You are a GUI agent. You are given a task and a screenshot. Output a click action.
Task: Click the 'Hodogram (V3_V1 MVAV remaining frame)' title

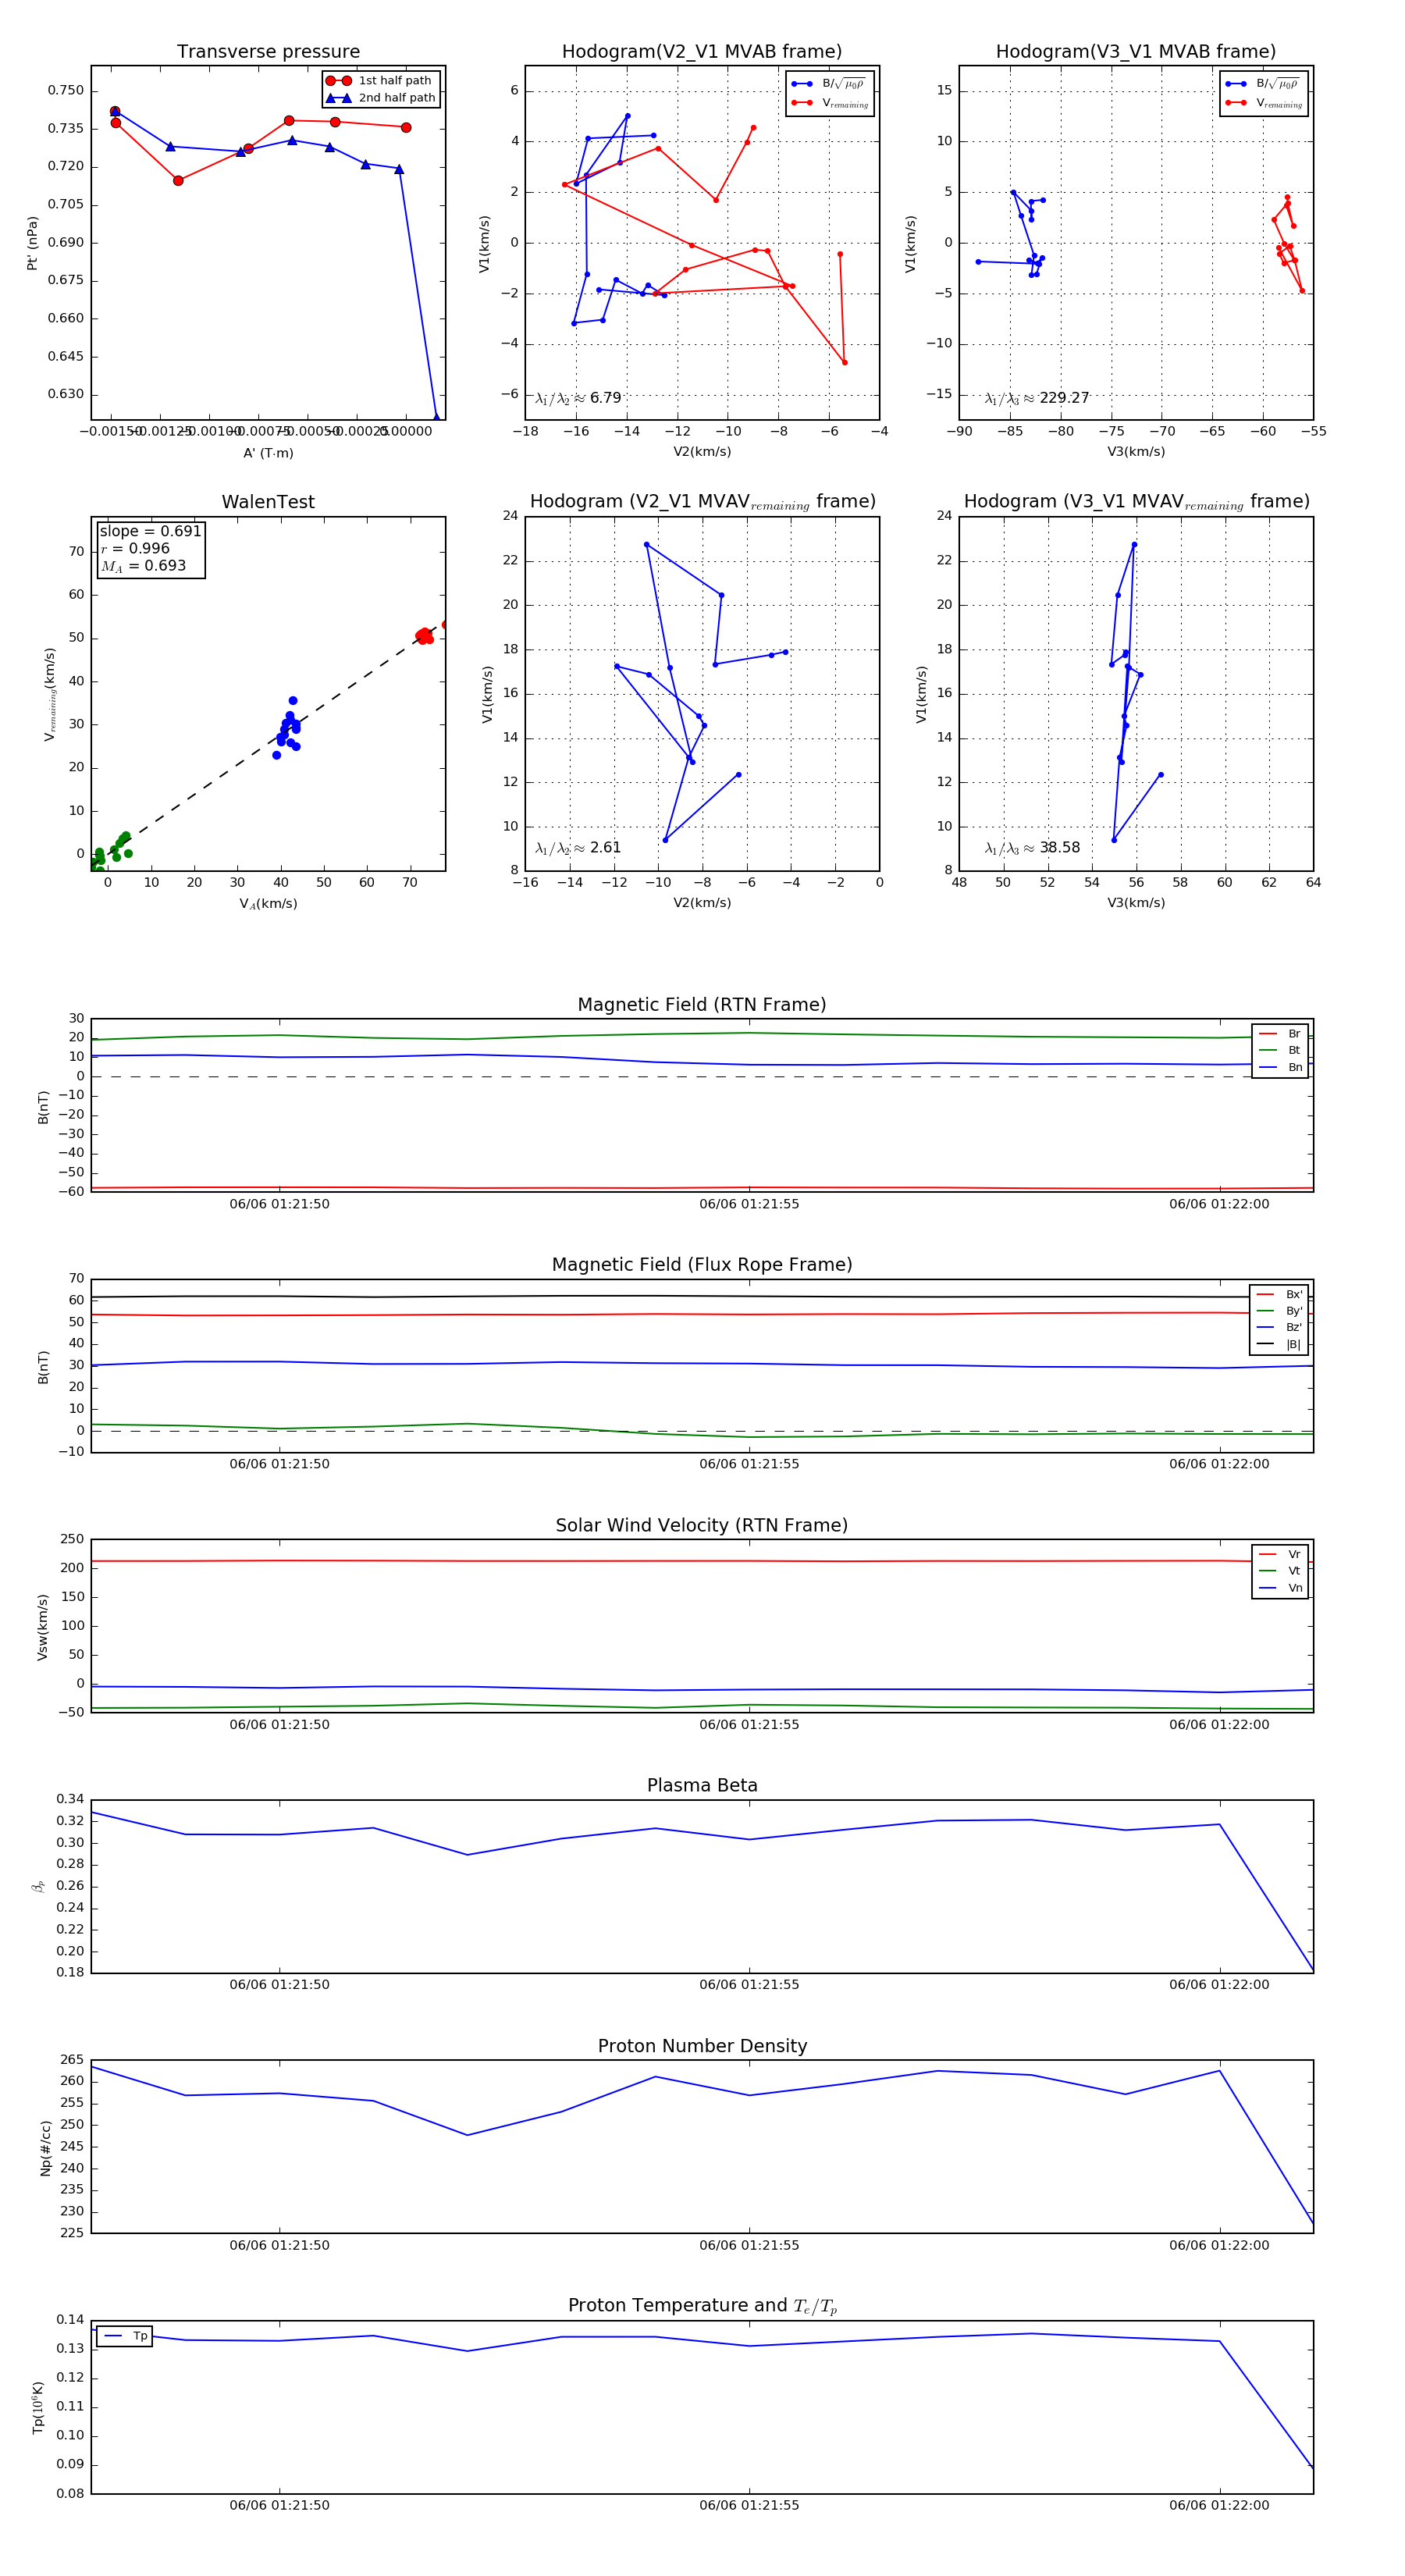[1136, 502]
